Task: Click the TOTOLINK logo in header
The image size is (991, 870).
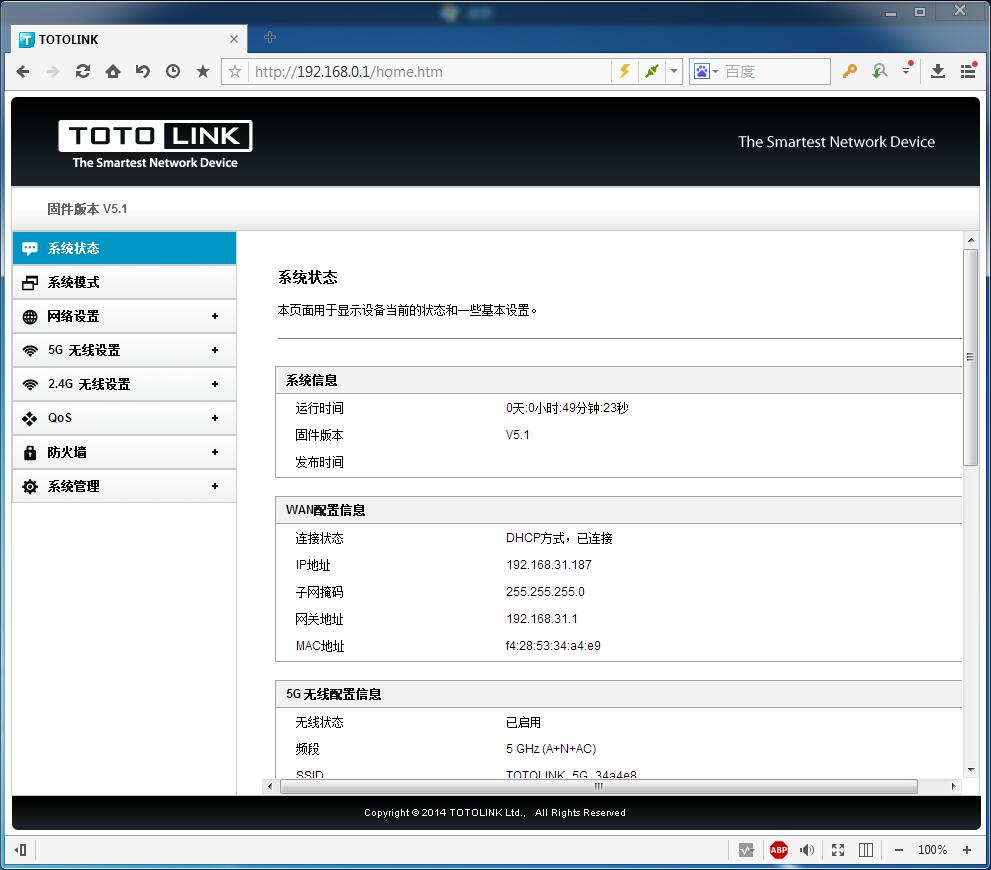Action: (x=155, y=144)
